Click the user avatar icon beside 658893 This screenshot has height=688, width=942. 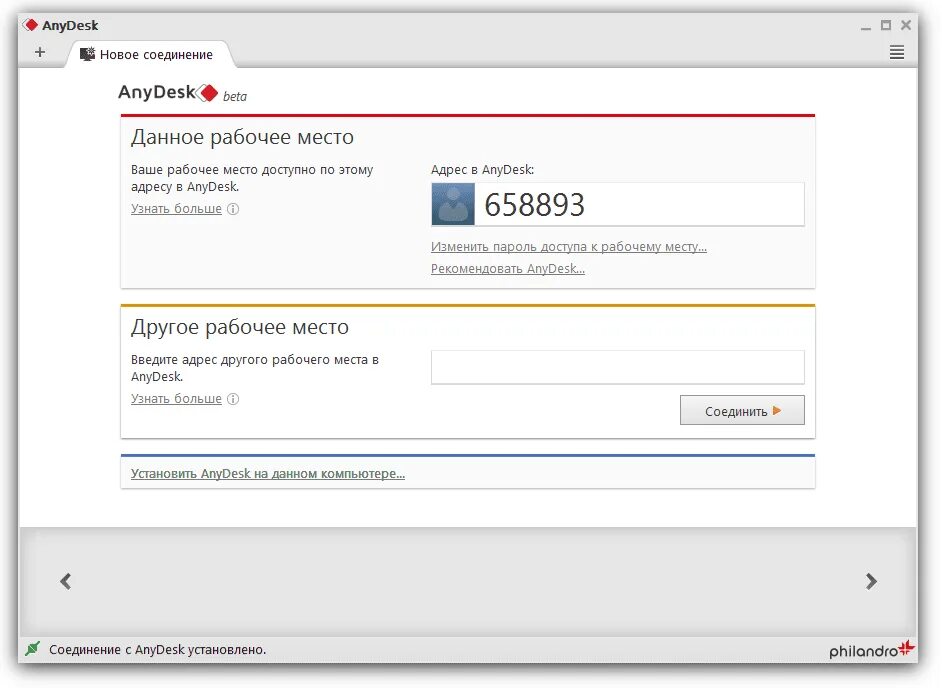452,204
